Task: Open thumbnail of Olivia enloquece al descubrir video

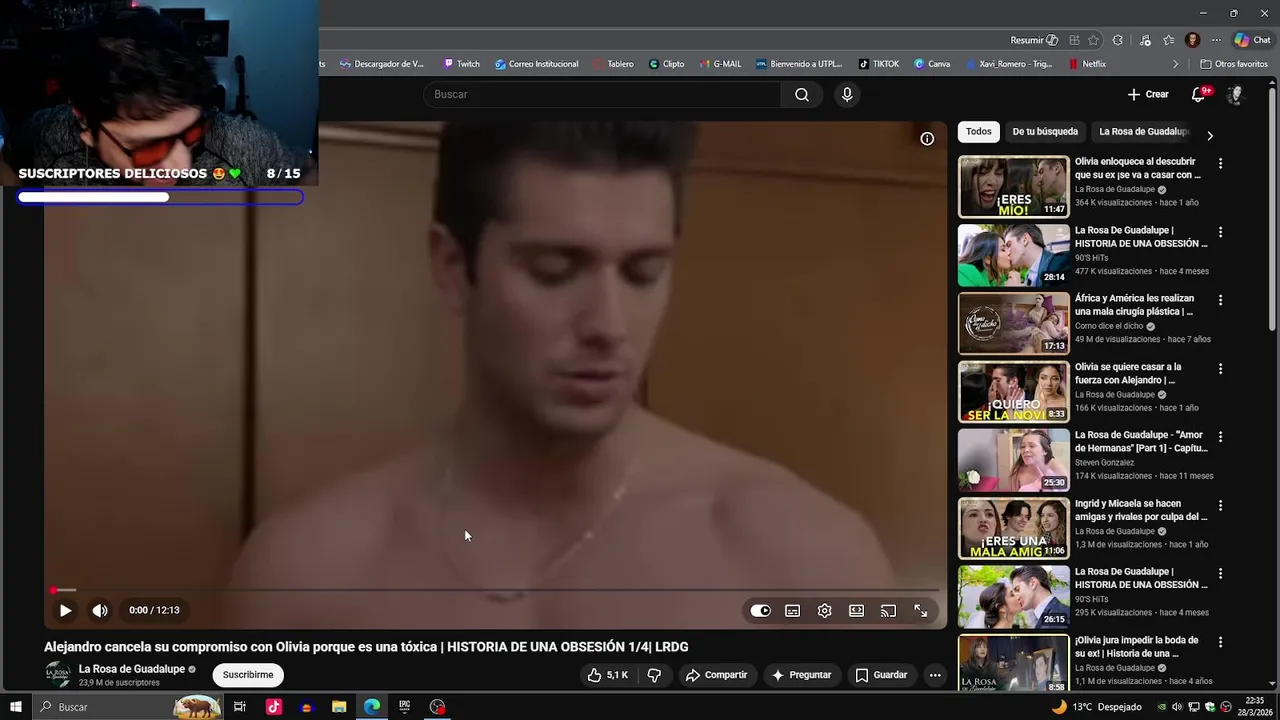Action: 1014,187
